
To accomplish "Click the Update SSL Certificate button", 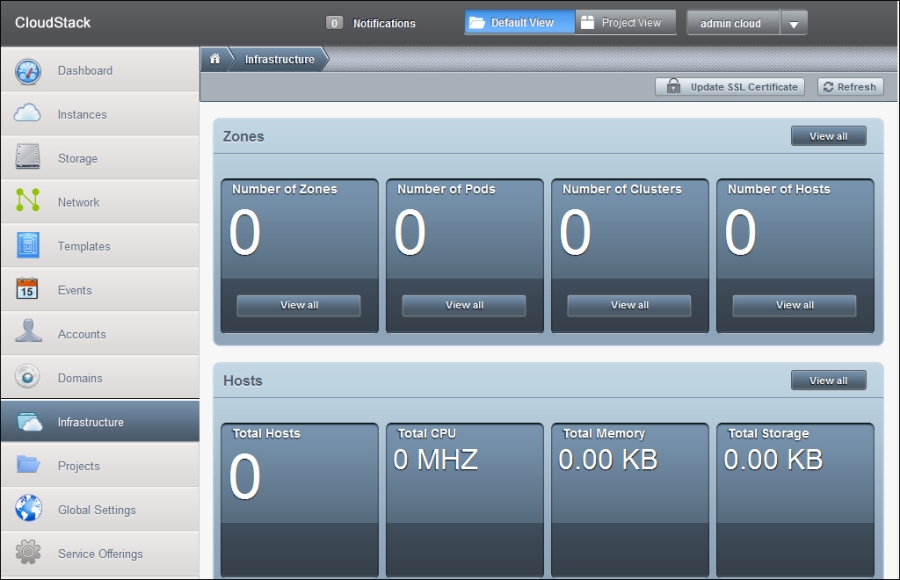I will point(731,87).
